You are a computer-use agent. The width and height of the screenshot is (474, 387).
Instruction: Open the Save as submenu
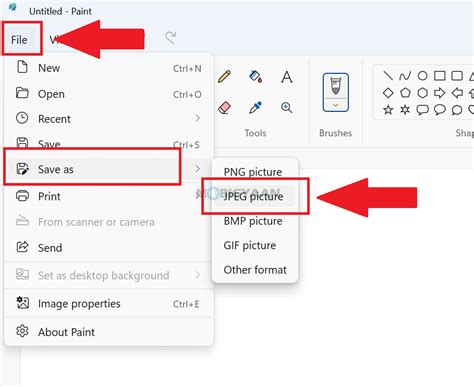point(109,169)
